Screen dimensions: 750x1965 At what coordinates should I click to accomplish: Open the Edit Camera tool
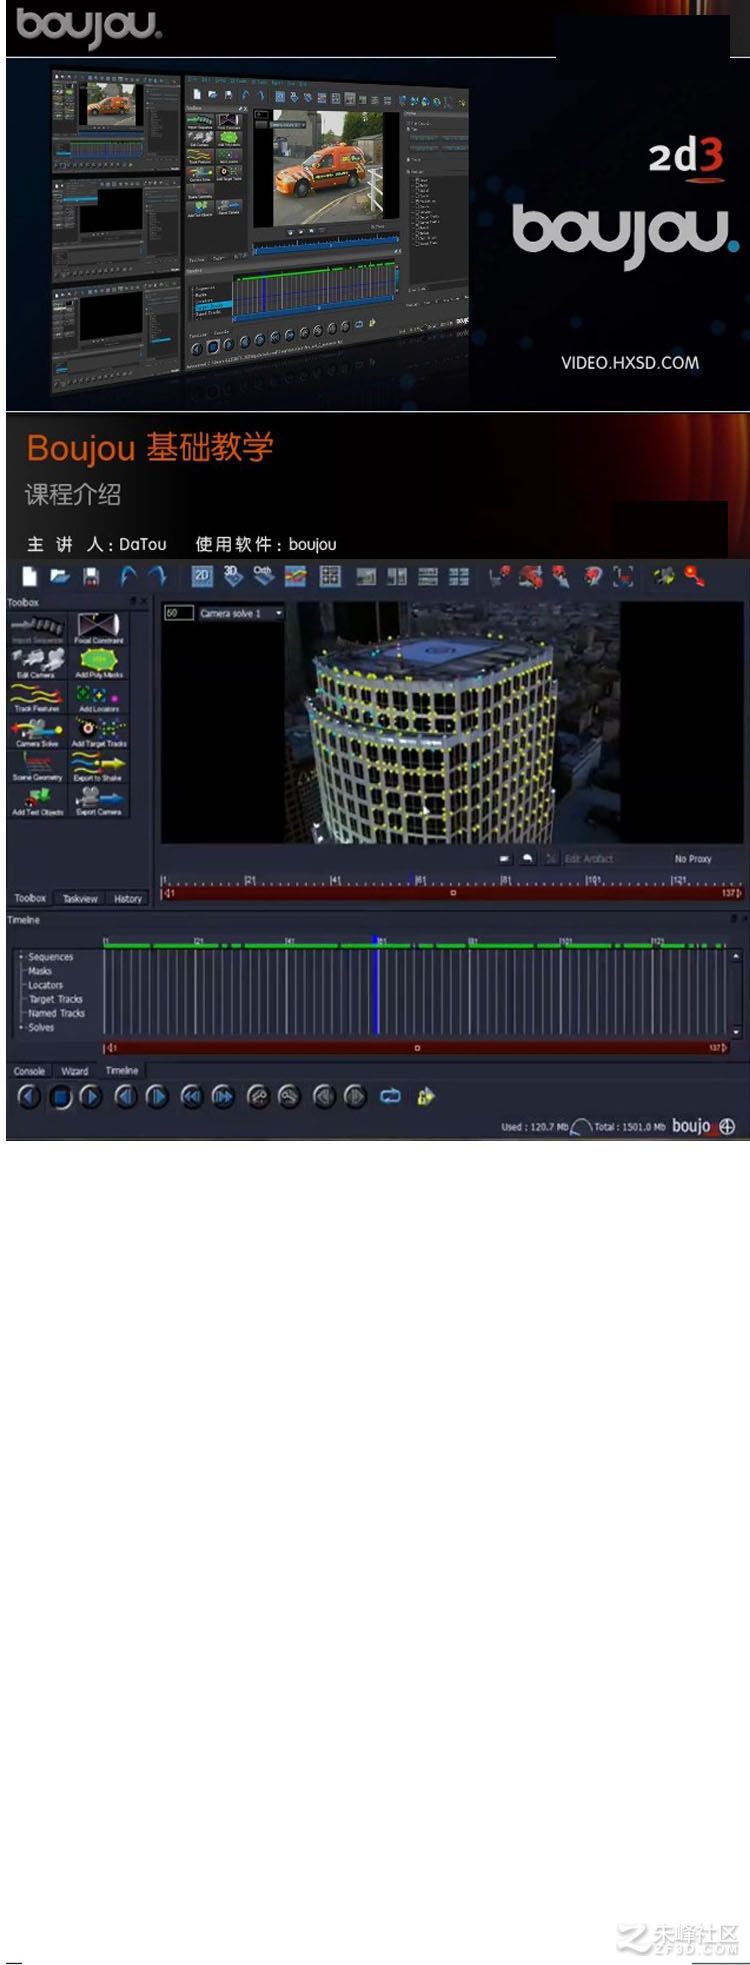coord(37,664)
